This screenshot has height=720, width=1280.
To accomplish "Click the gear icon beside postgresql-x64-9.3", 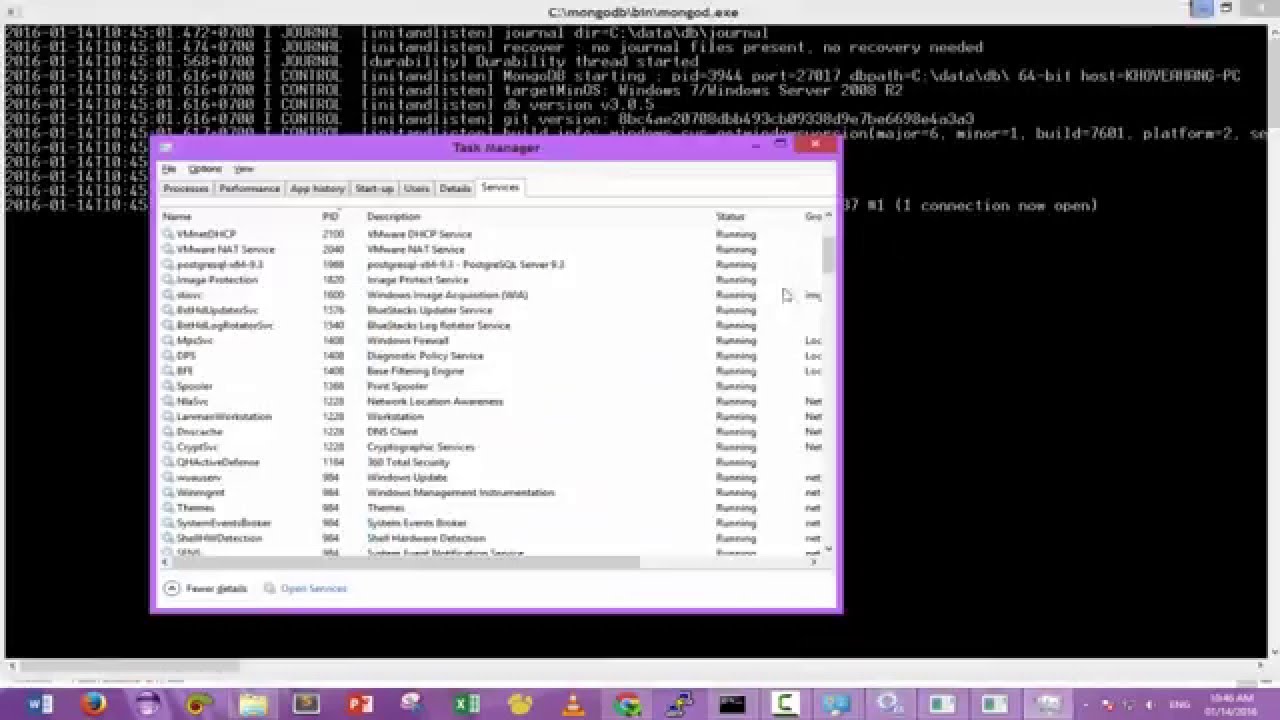I will click(x=168, y=265).
